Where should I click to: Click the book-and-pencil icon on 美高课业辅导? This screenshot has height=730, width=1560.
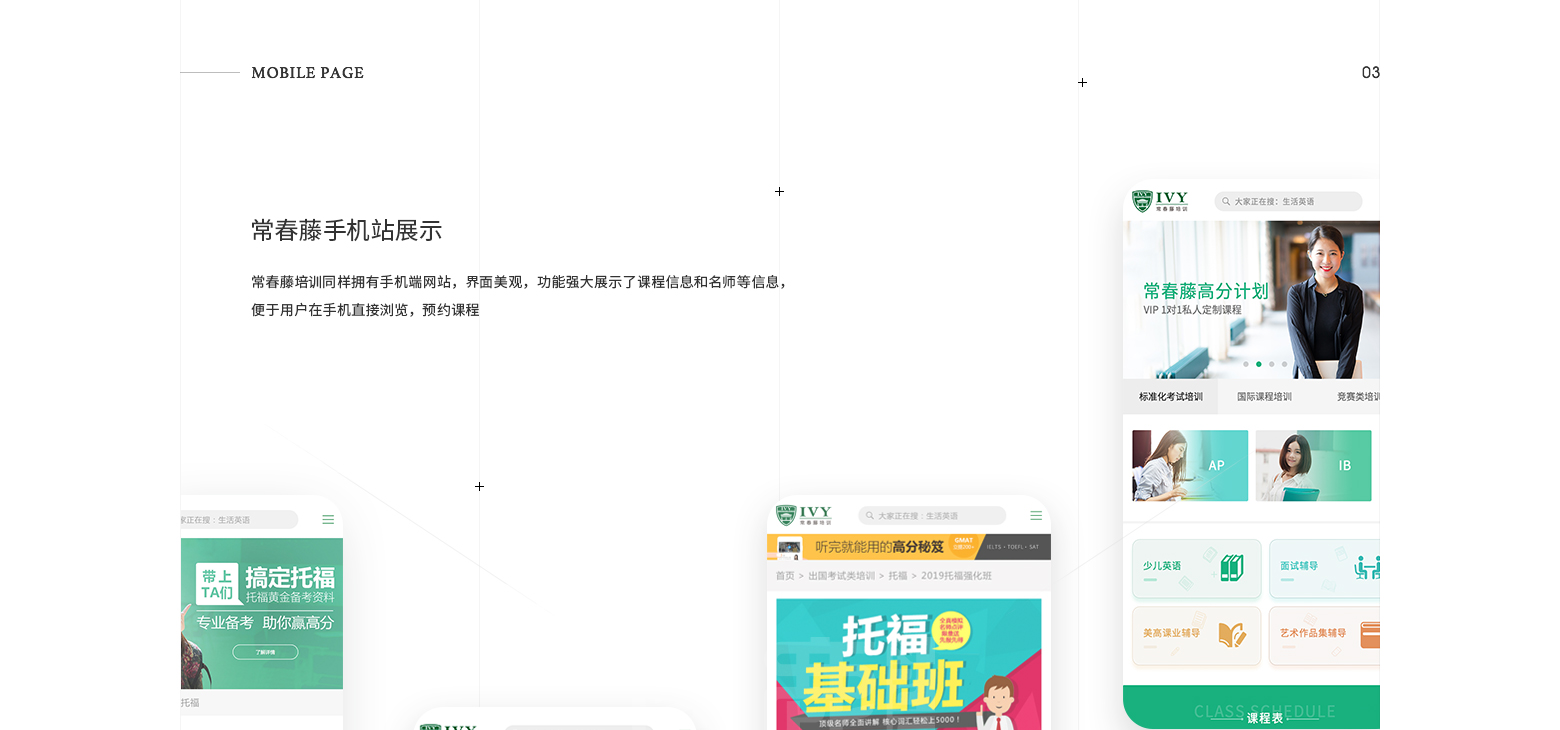1232,635
